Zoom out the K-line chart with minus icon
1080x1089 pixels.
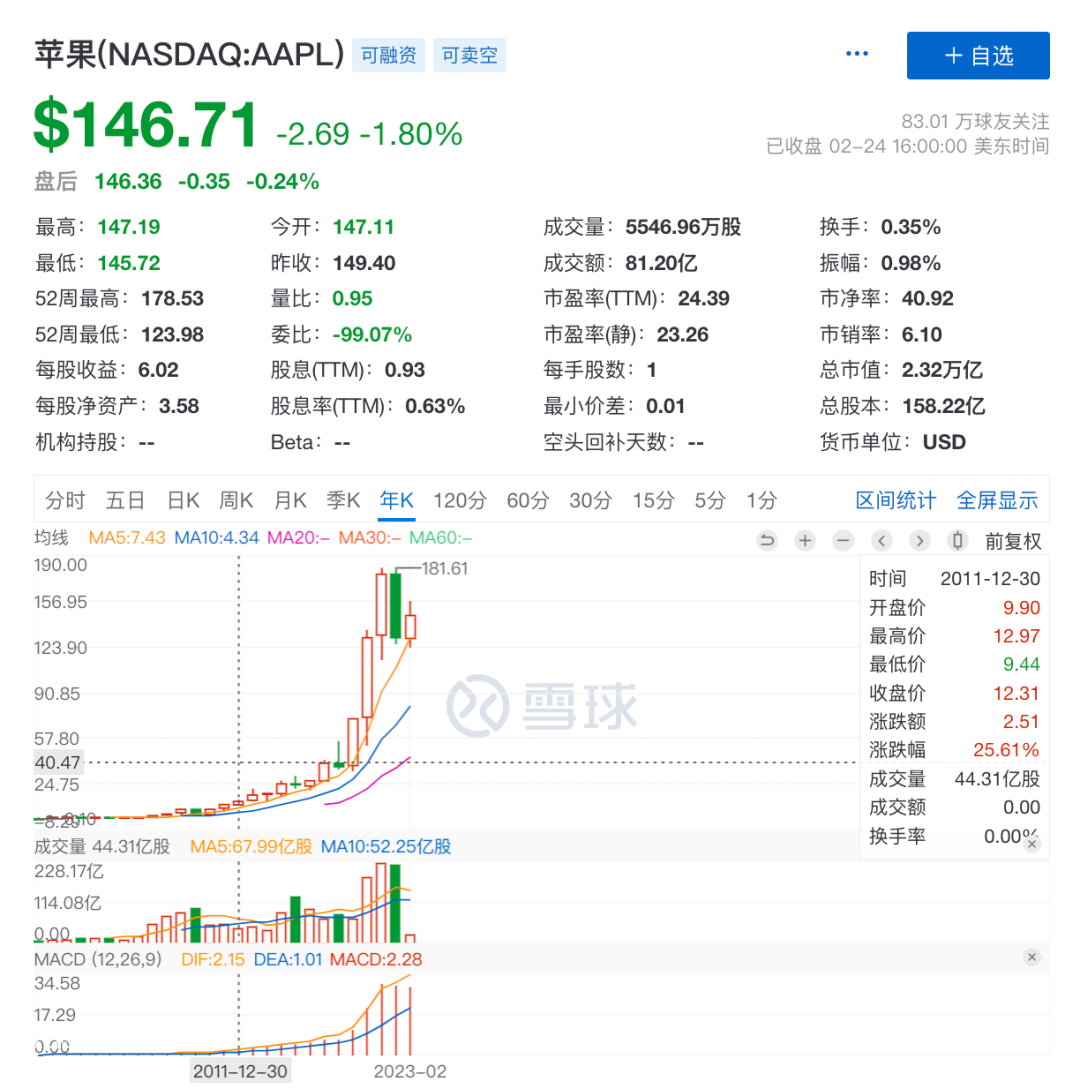[843, 540]
